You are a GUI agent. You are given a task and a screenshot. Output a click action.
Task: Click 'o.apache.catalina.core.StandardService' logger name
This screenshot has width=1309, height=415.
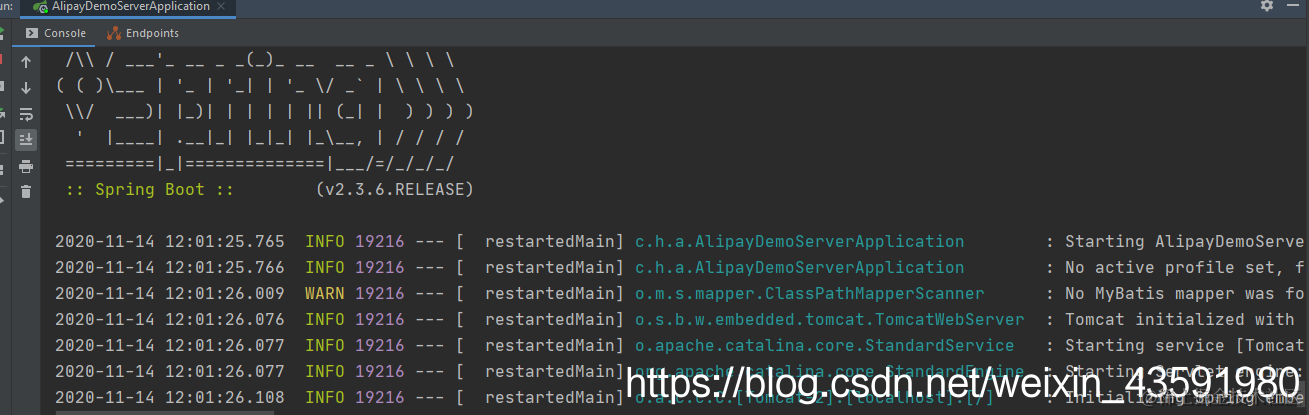tap(825, 345)
